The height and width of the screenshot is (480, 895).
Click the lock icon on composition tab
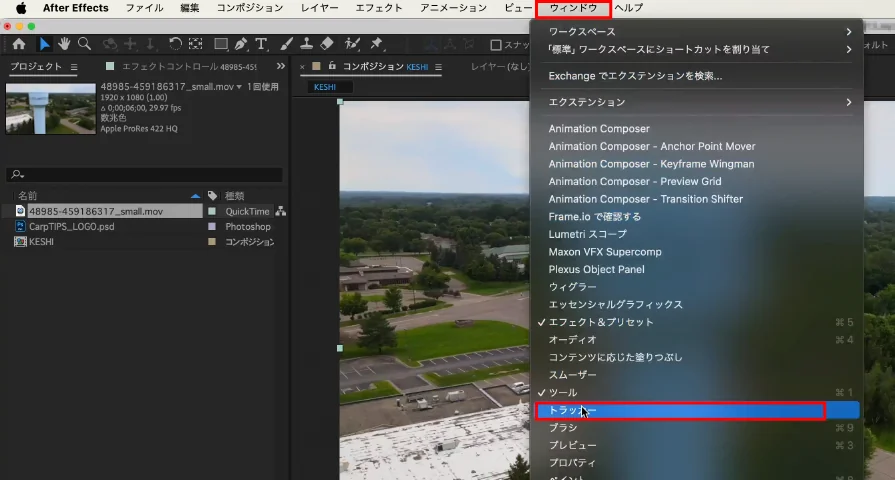pos(332,66)
